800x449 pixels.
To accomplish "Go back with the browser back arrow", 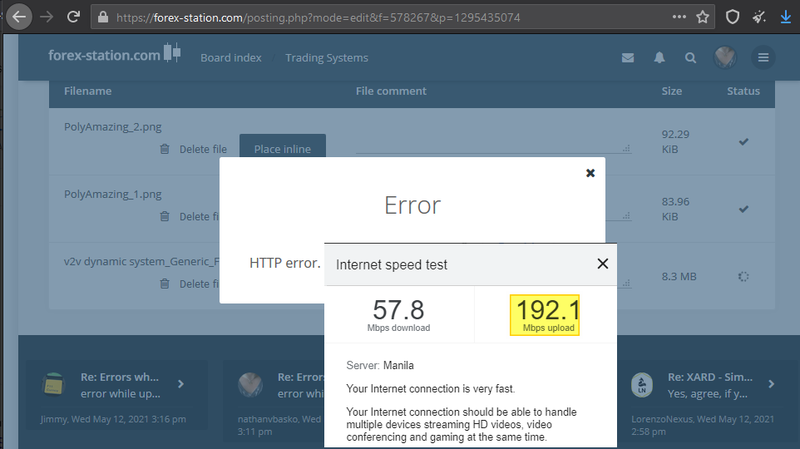I will pos(19,17).
